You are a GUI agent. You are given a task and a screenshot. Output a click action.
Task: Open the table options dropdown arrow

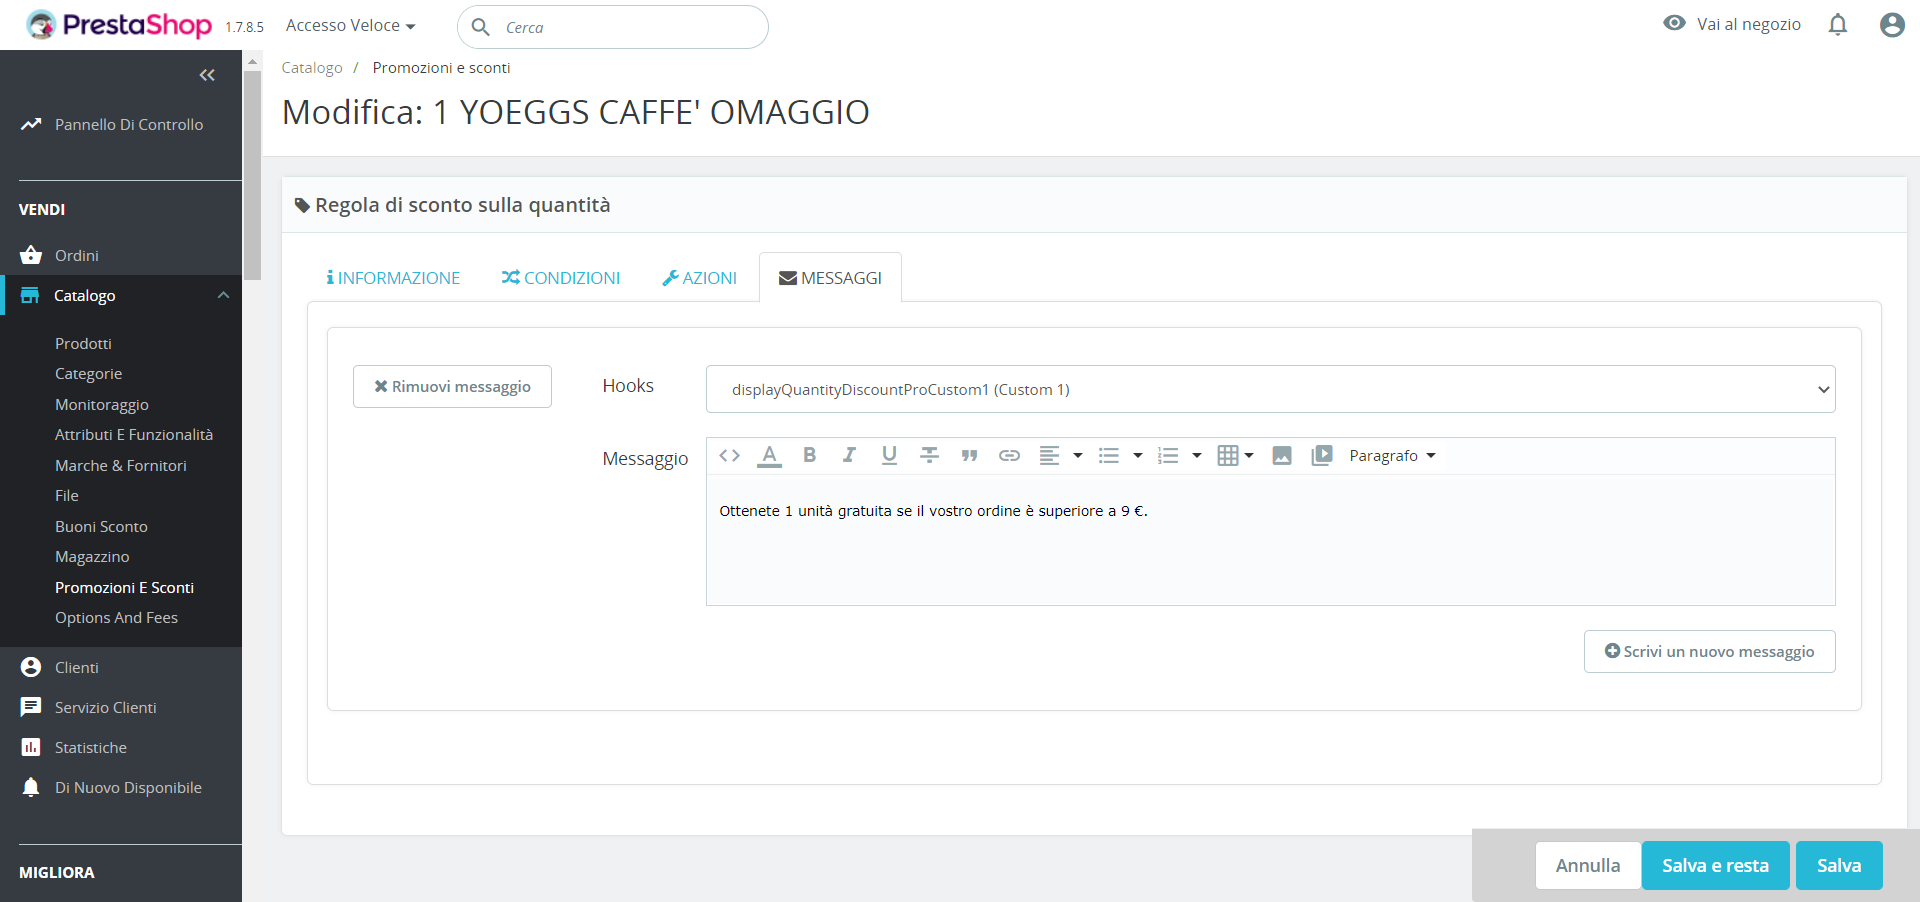[1249, 456]
